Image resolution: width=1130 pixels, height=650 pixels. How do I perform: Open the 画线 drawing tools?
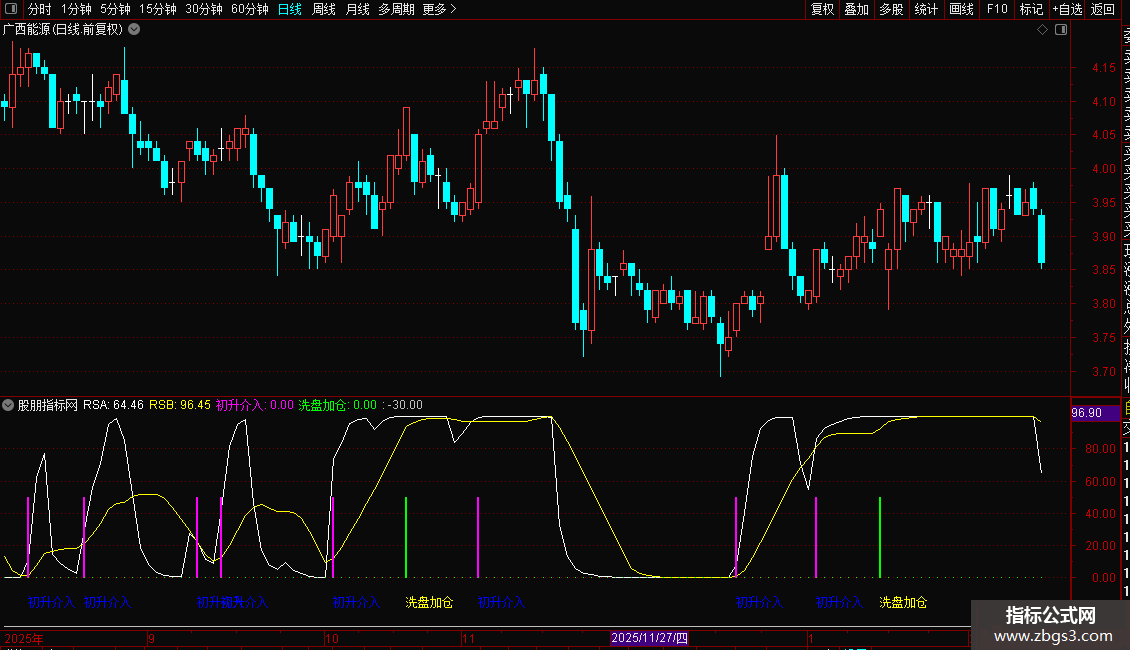tap(961, 10)
